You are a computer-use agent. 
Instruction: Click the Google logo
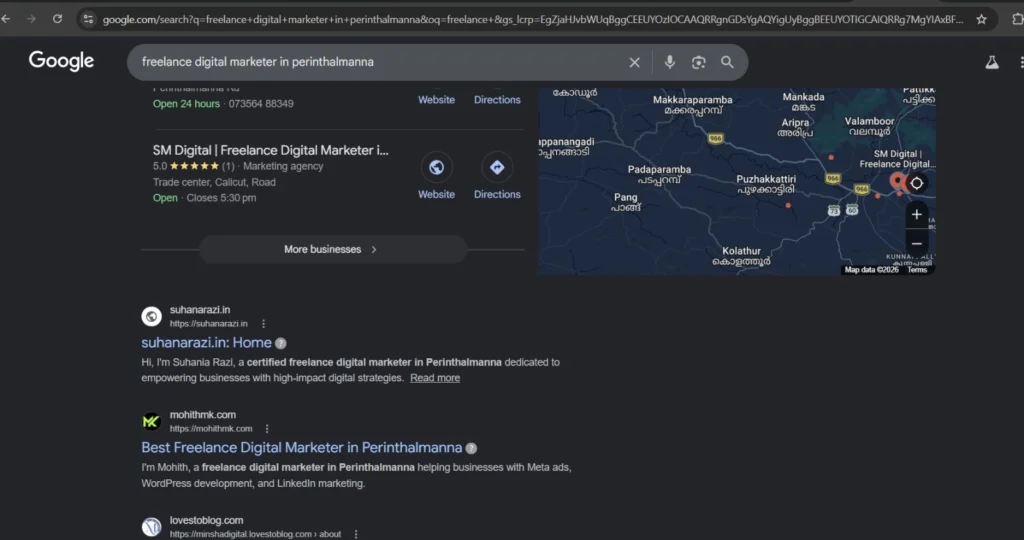(61, 61)
